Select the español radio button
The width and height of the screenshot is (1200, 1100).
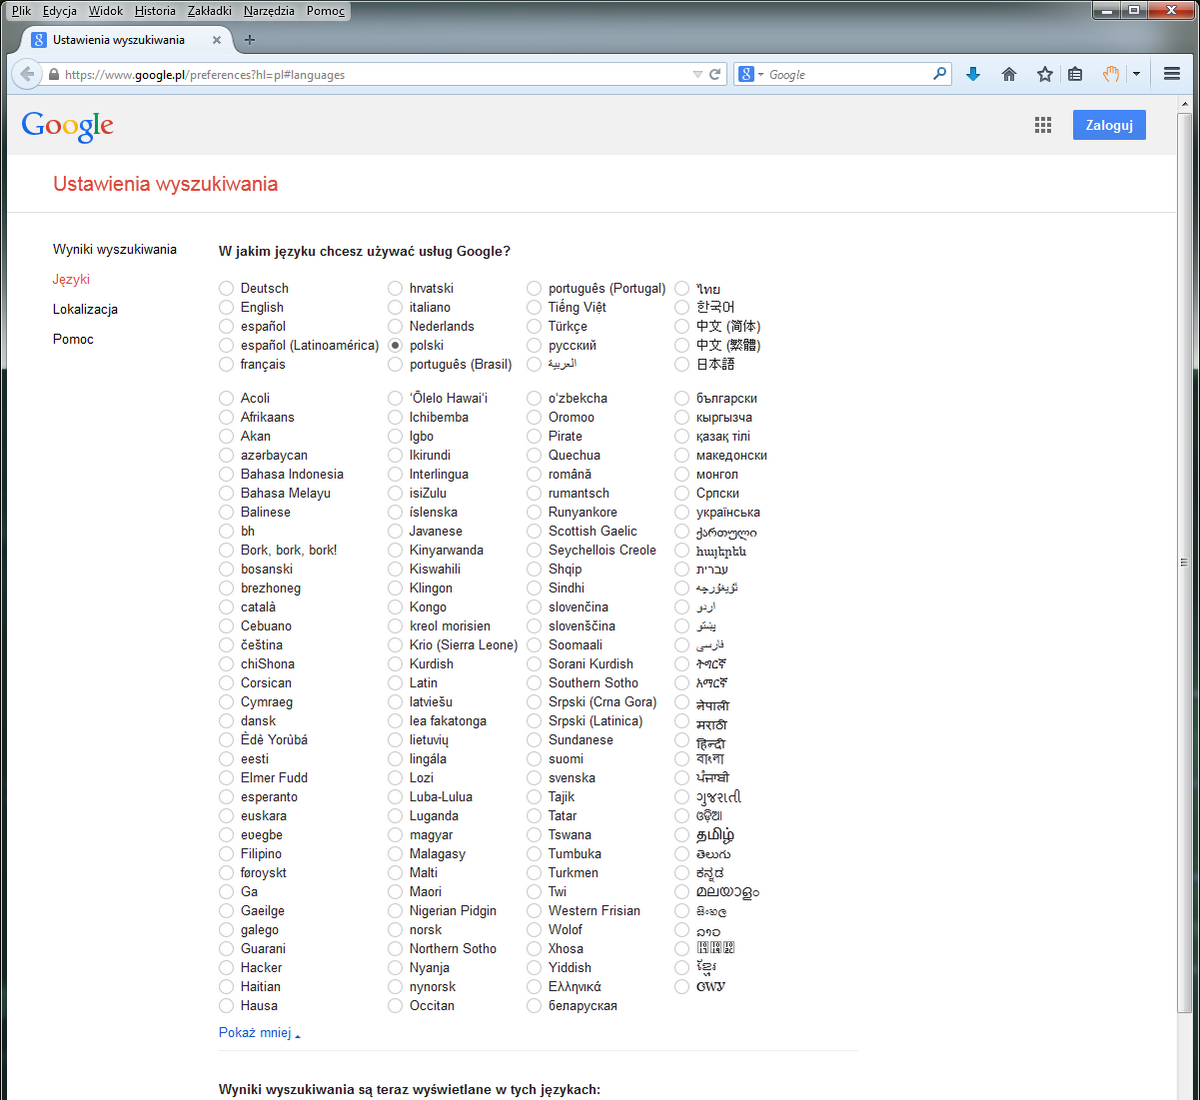[226, 326]
